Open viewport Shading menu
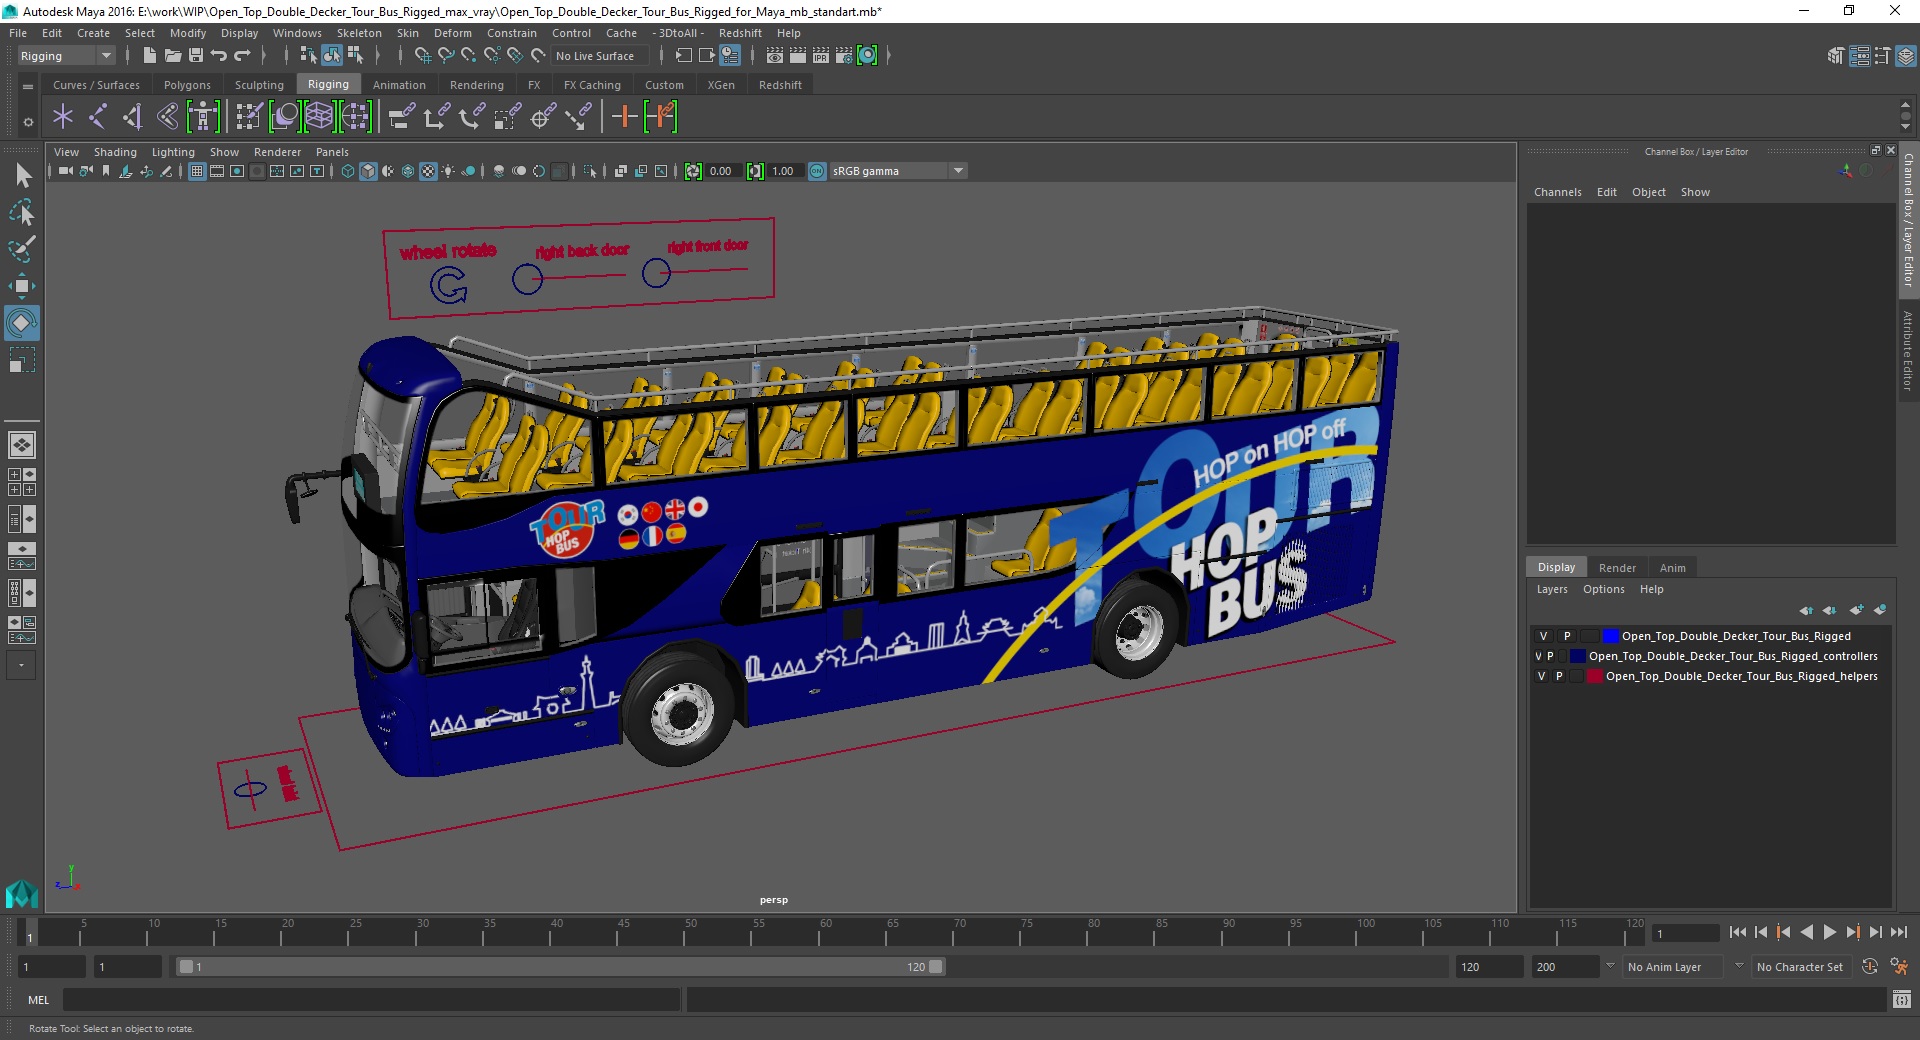The image size is (1920, 1040). point(115,152)
